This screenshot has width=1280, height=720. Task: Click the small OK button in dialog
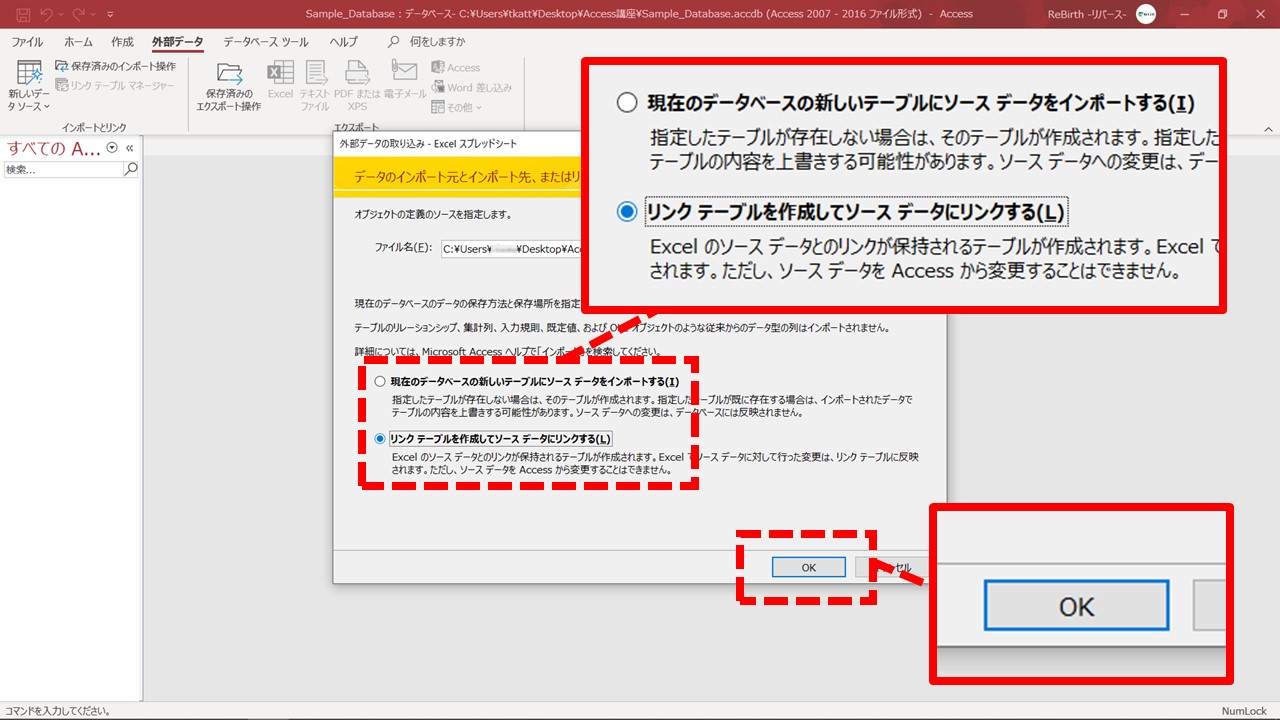coord(808,567)
